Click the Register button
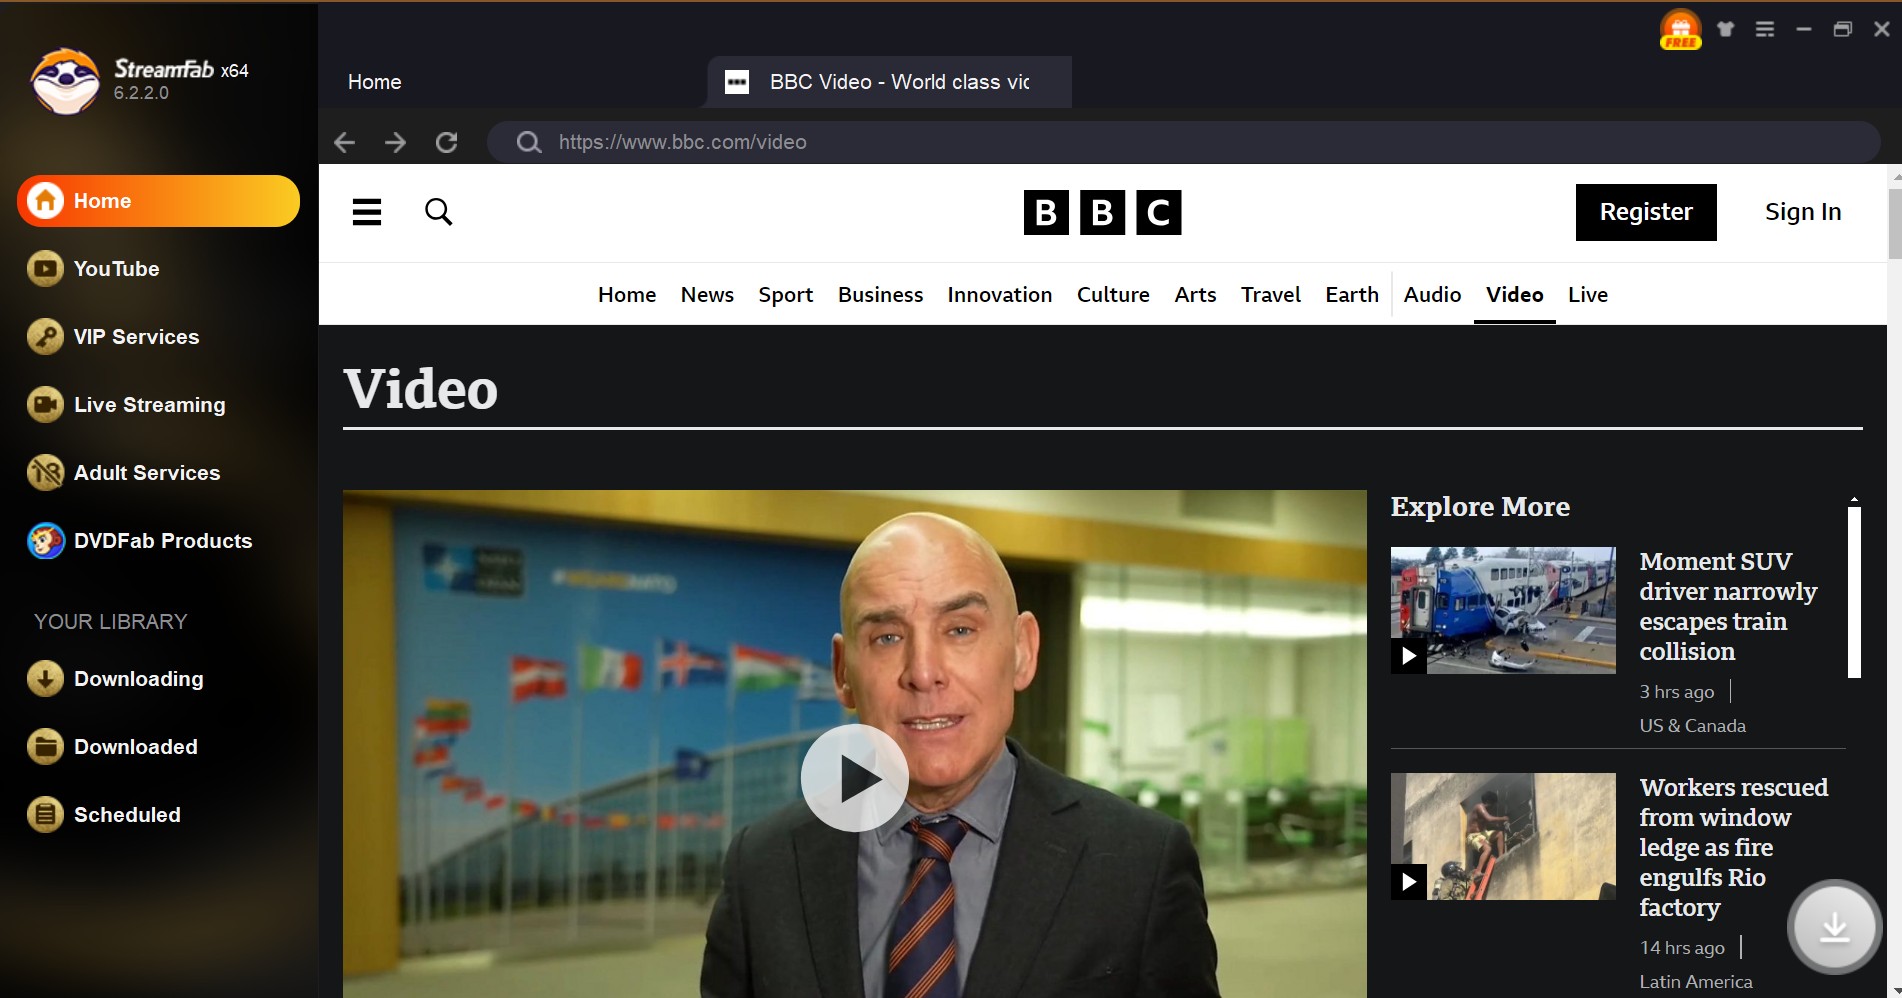 (1646, 212)
